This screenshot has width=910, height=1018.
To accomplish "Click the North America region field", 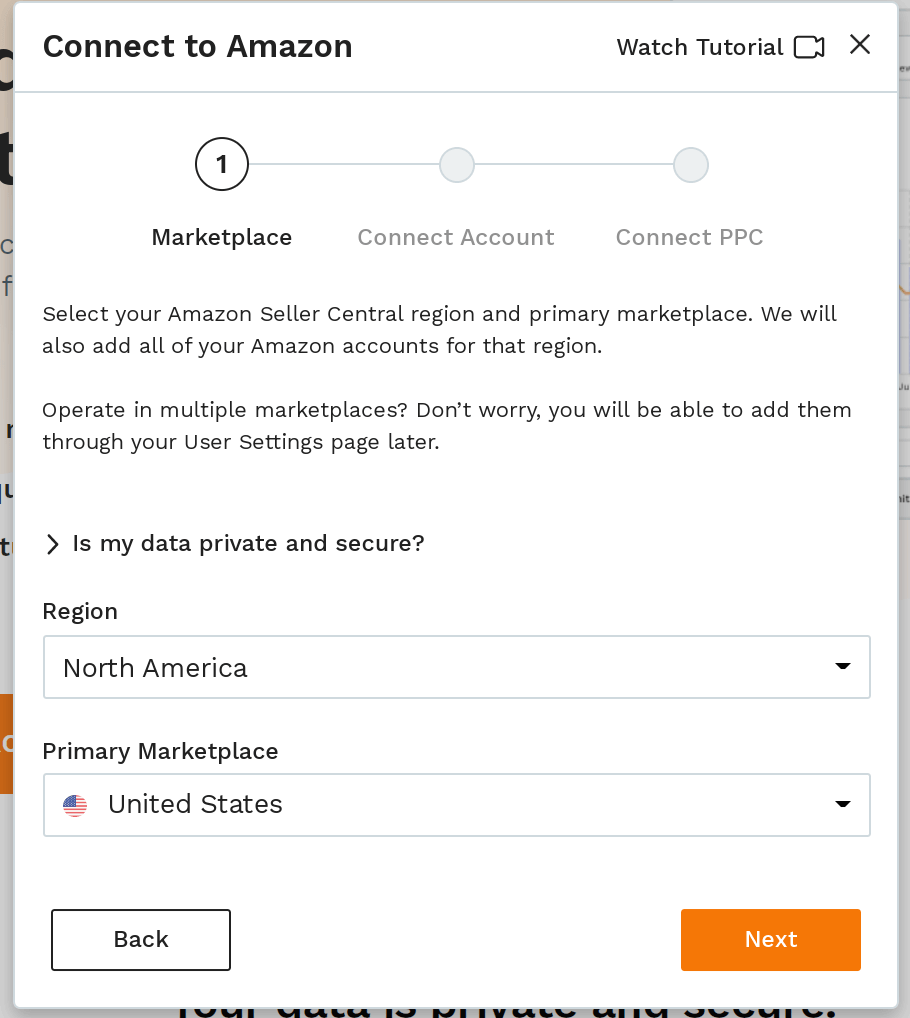I will coord(457,667).
